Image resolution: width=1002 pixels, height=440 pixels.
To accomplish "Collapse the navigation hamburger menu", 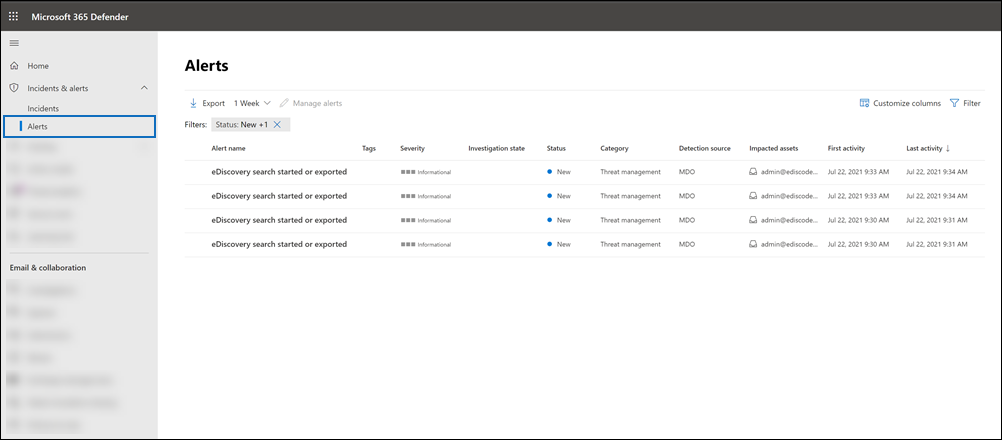I will tap(14, 43).
